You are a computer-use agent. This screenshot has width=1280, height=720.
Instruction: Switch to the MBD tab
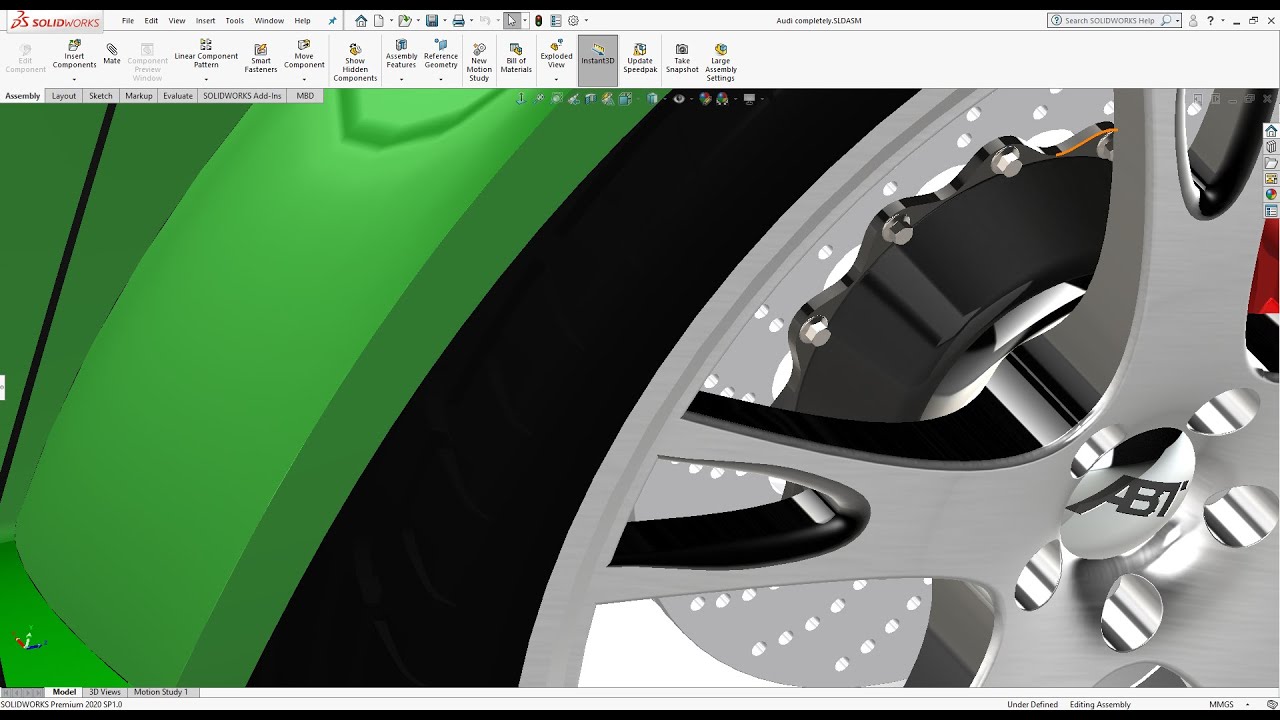pos(305,96)
